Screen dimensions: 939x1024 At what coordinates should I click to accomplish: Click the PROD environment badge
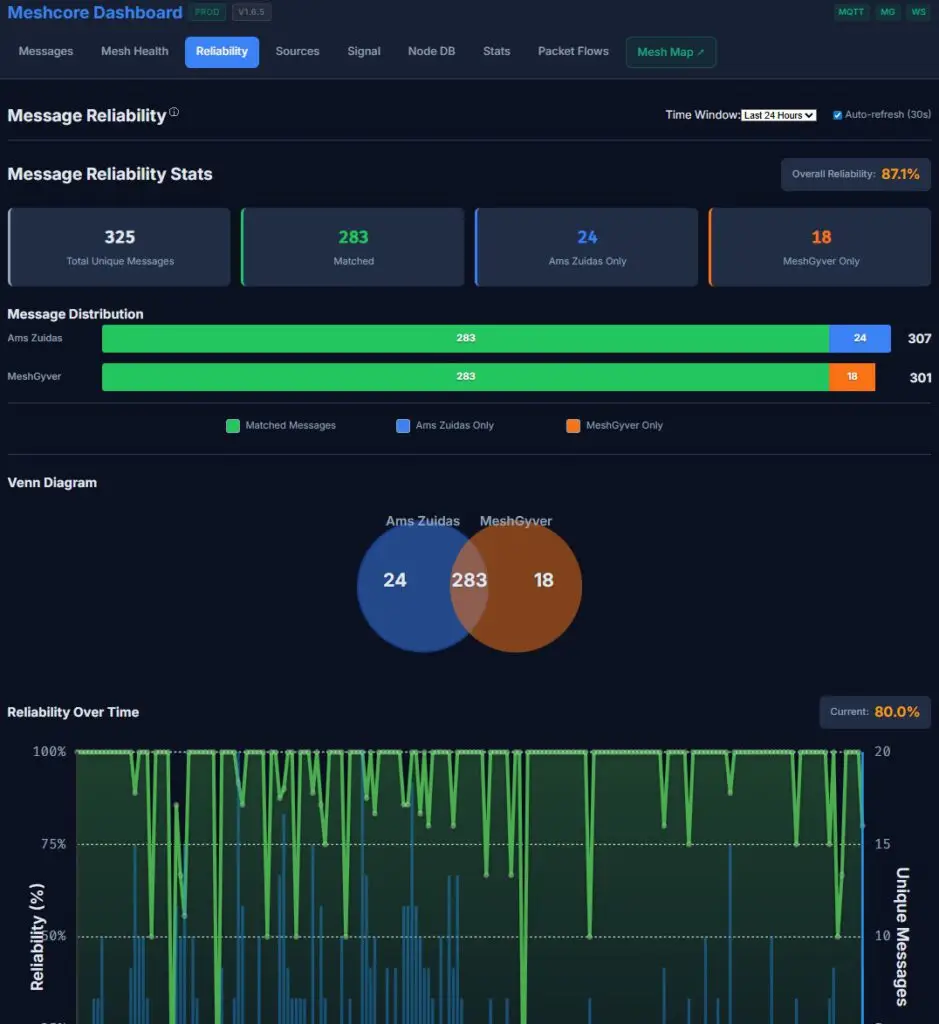click(x=209, y=13)
